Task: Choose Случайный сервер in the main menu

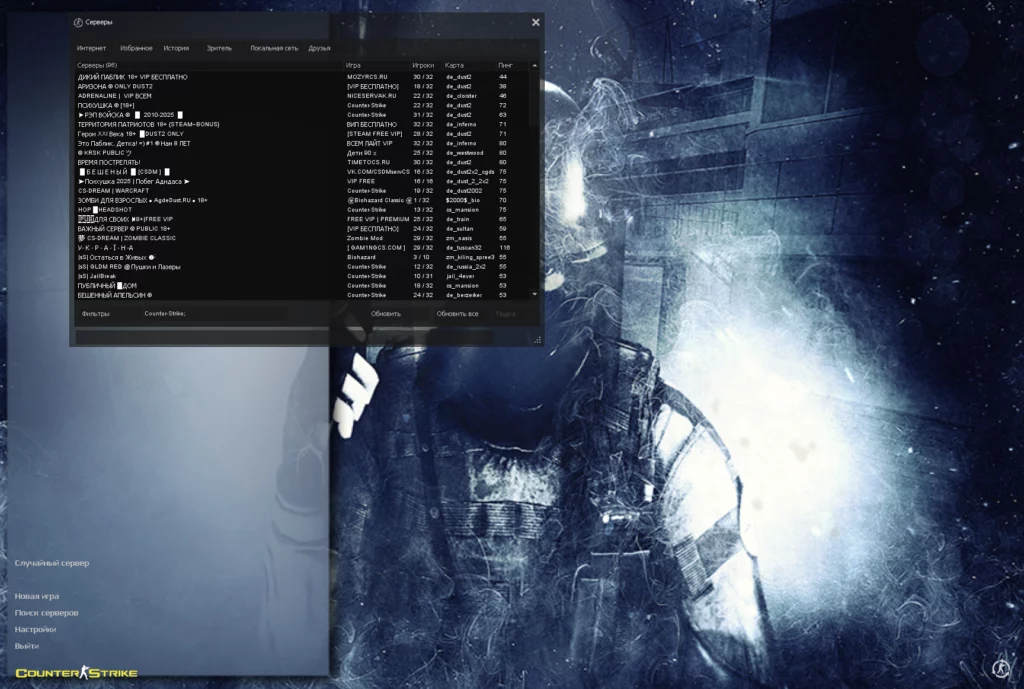Action: pyautogui.click(x=52, y=563)
